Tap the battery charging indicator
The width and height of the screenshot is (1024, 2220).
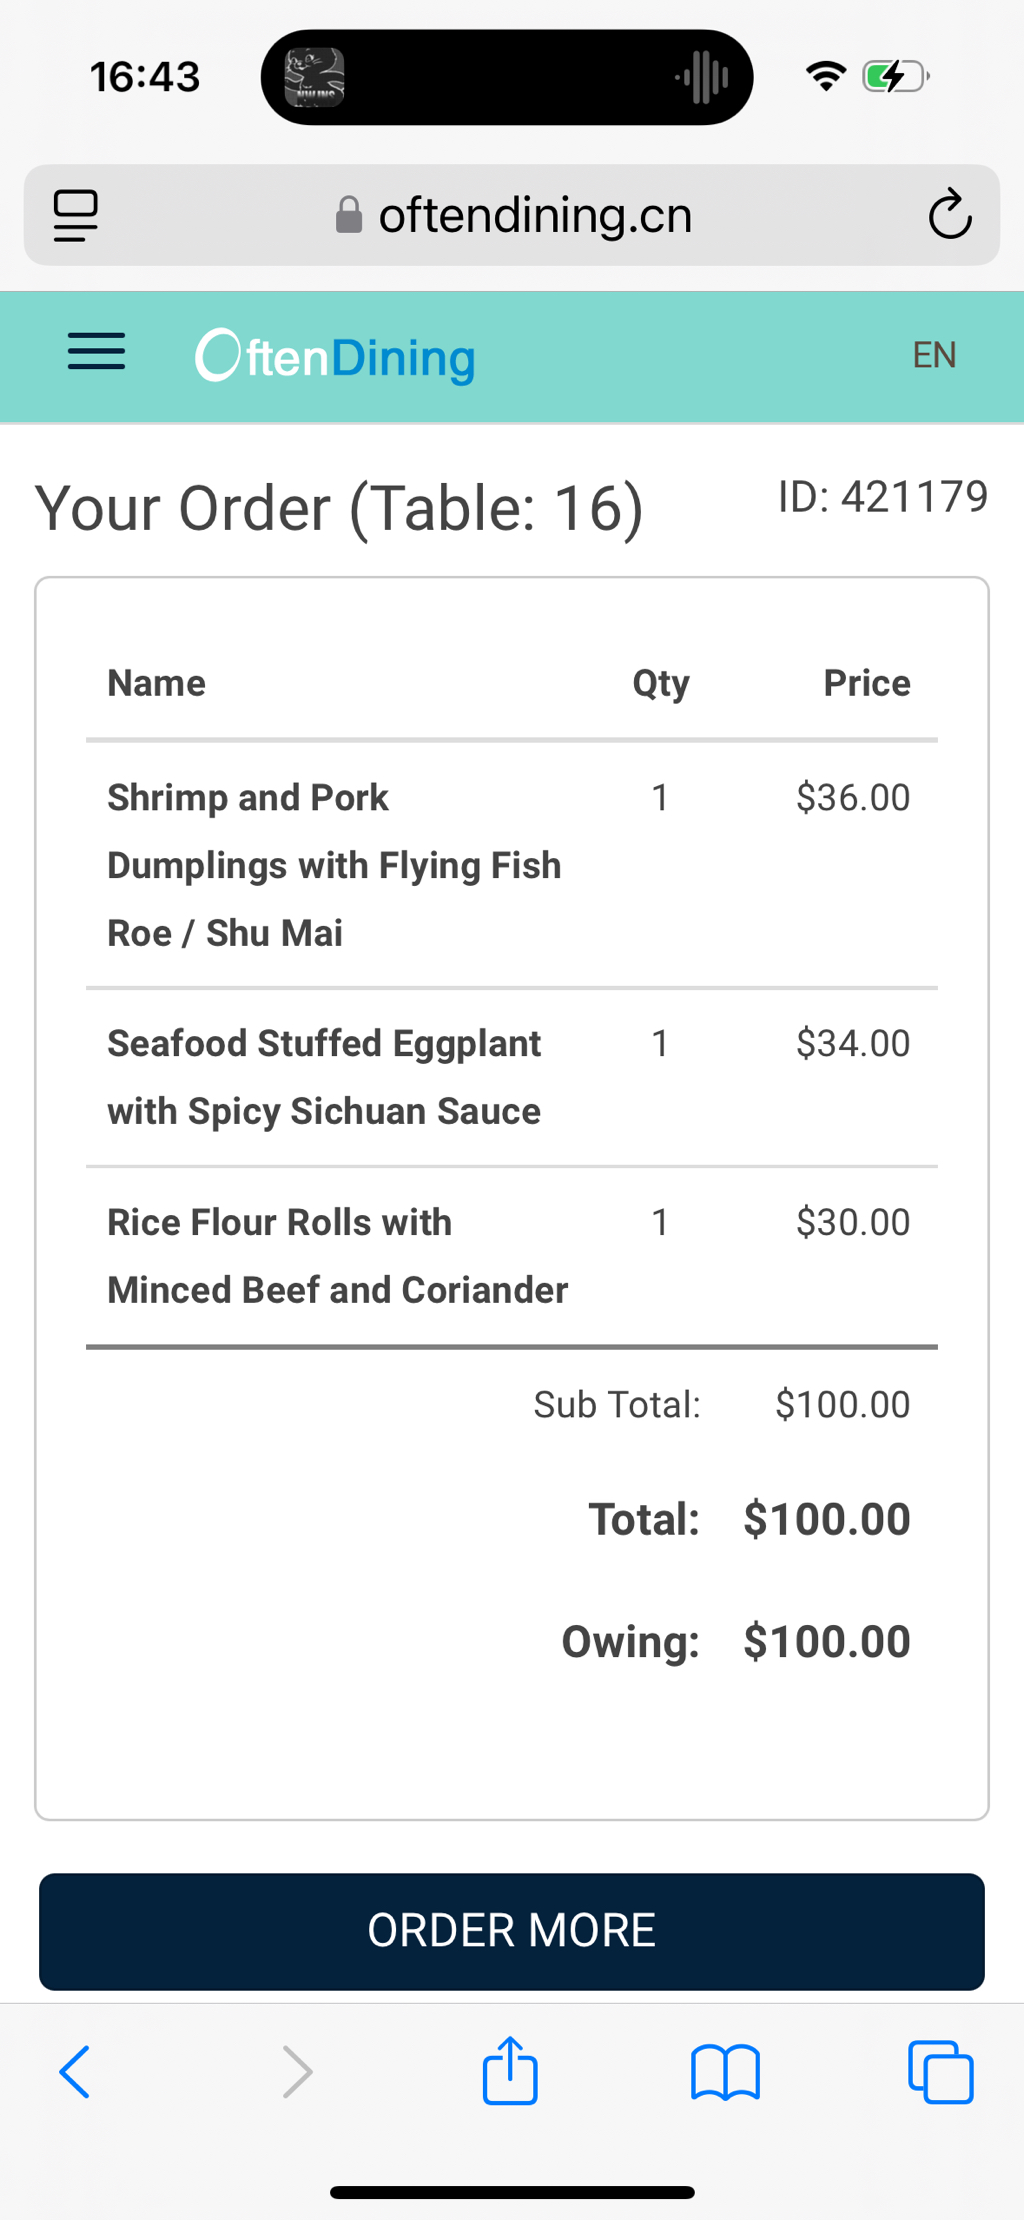click(x=896, y=77)
